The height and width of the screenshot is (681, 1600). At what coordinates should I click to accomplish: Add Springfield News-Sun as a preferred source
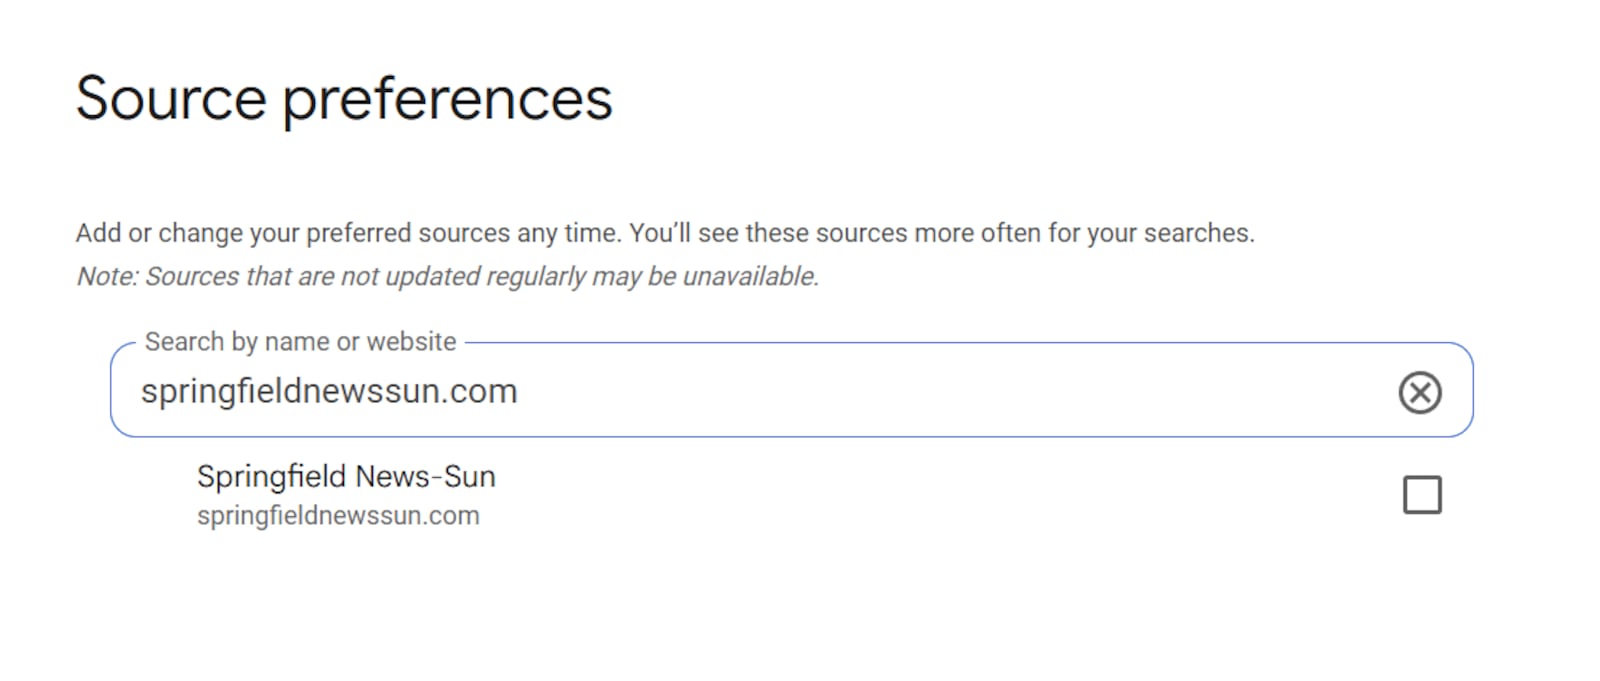click(x=1422, y=495)
